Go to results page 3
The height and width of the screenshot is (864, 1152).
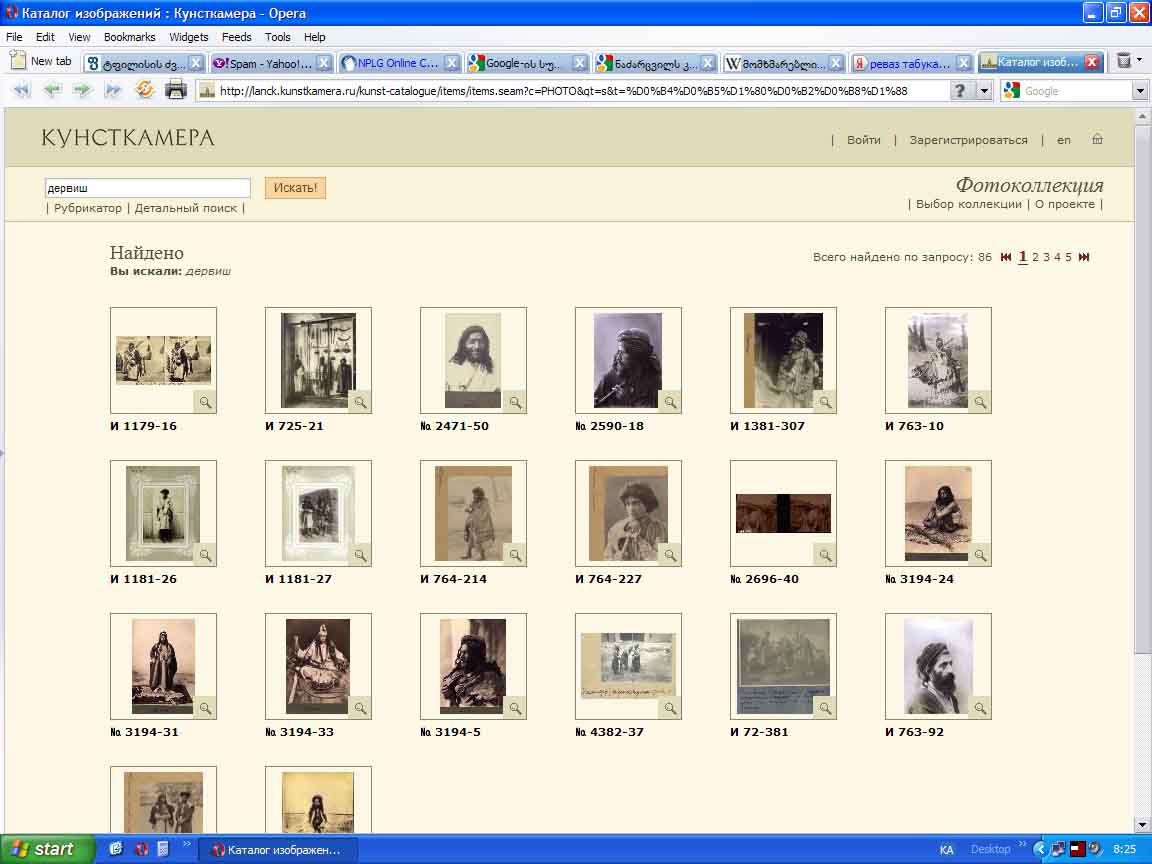pos(1046,257)
